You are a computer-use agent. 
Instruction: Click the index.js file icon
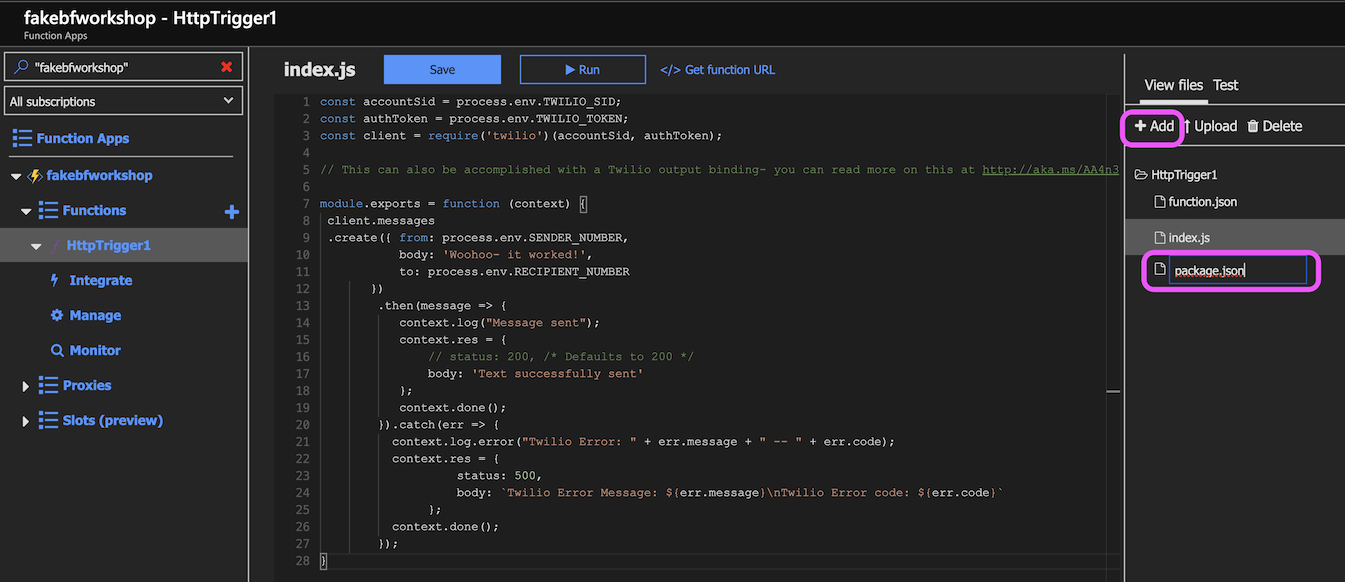point(1160,238)
